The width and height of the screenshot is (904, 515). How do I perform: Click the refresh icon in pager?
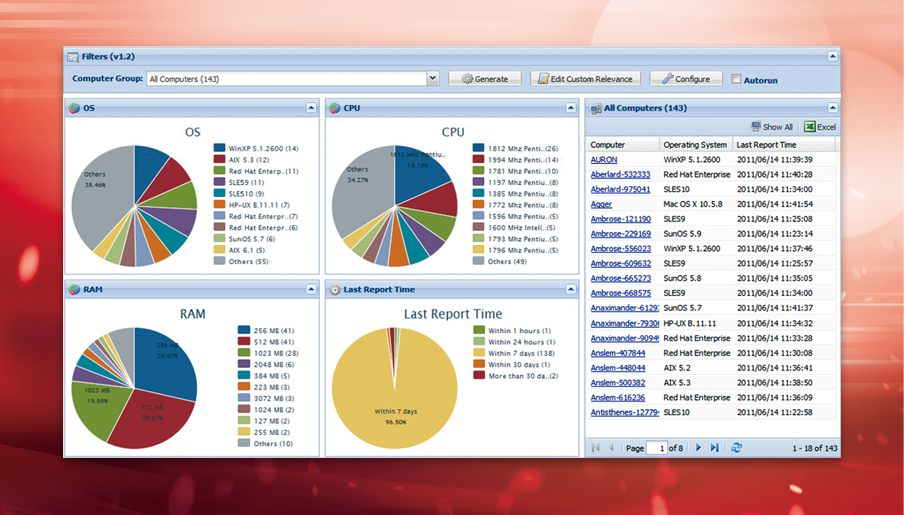coord(736,448)
